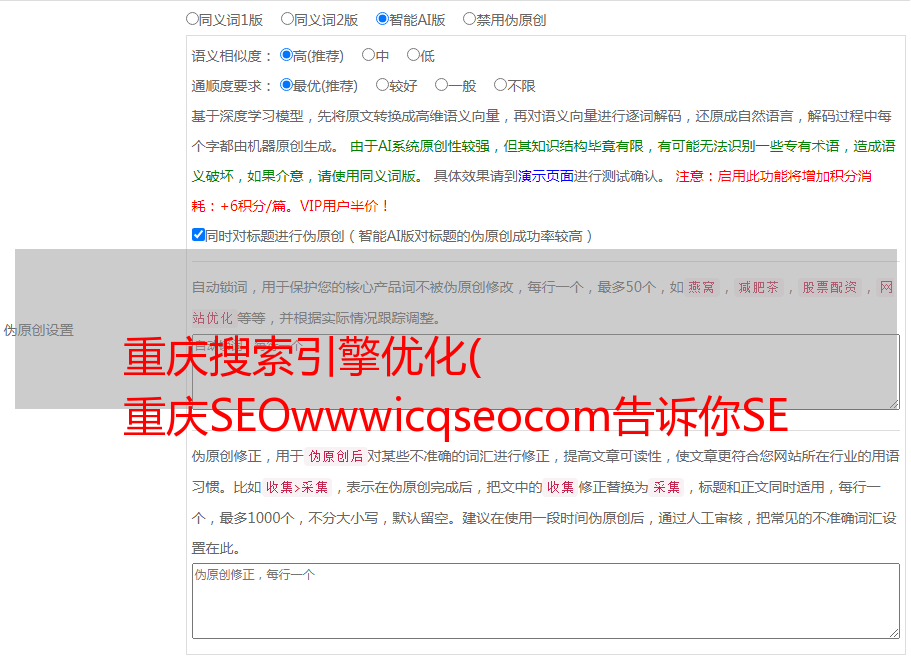This screenshot has width=911, height=658.
Task: Click the resize grip of 伪原创修正 textarea
Action: click(894, 633)
